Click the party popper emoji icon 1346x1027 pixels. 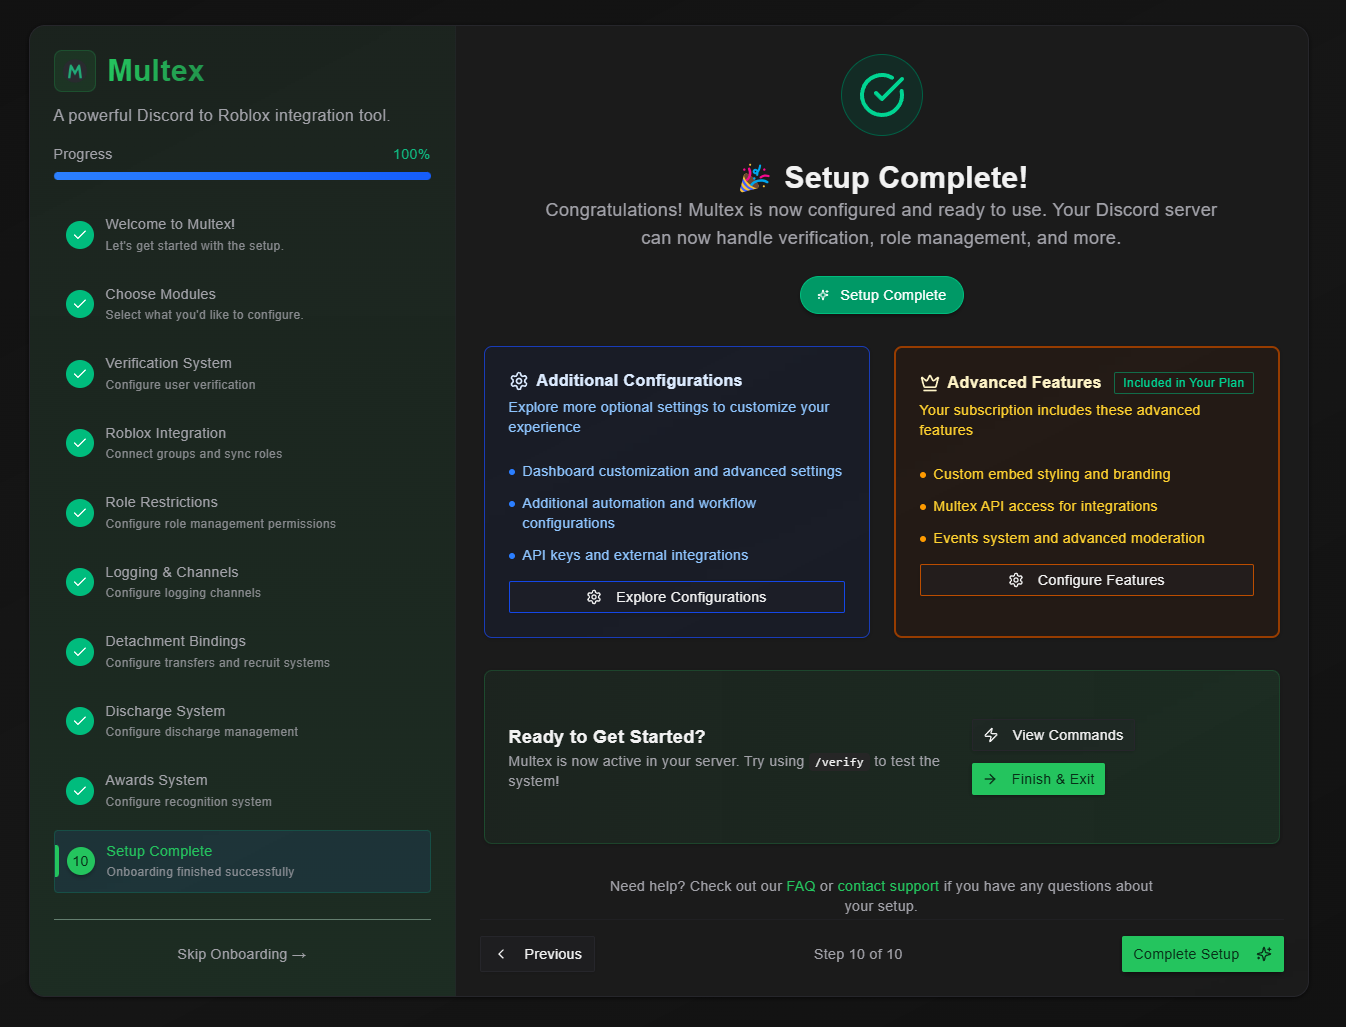coord(755,178)
